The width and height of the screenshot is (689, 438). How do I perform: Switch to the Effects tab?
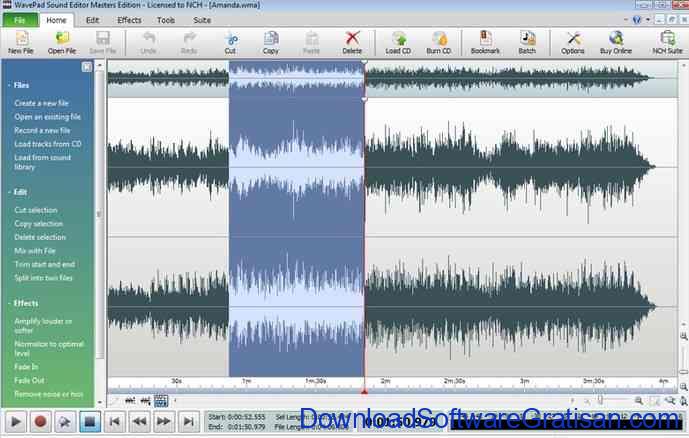[129, 20]
